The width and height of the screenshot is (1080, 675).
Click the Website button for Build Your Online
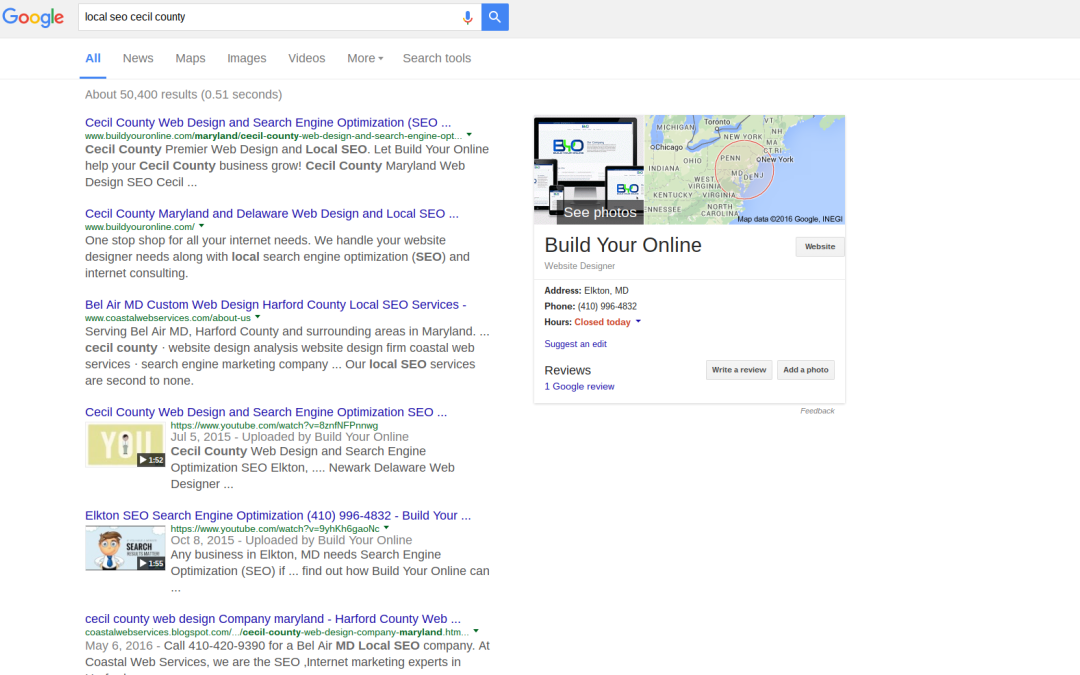(819, 247)
